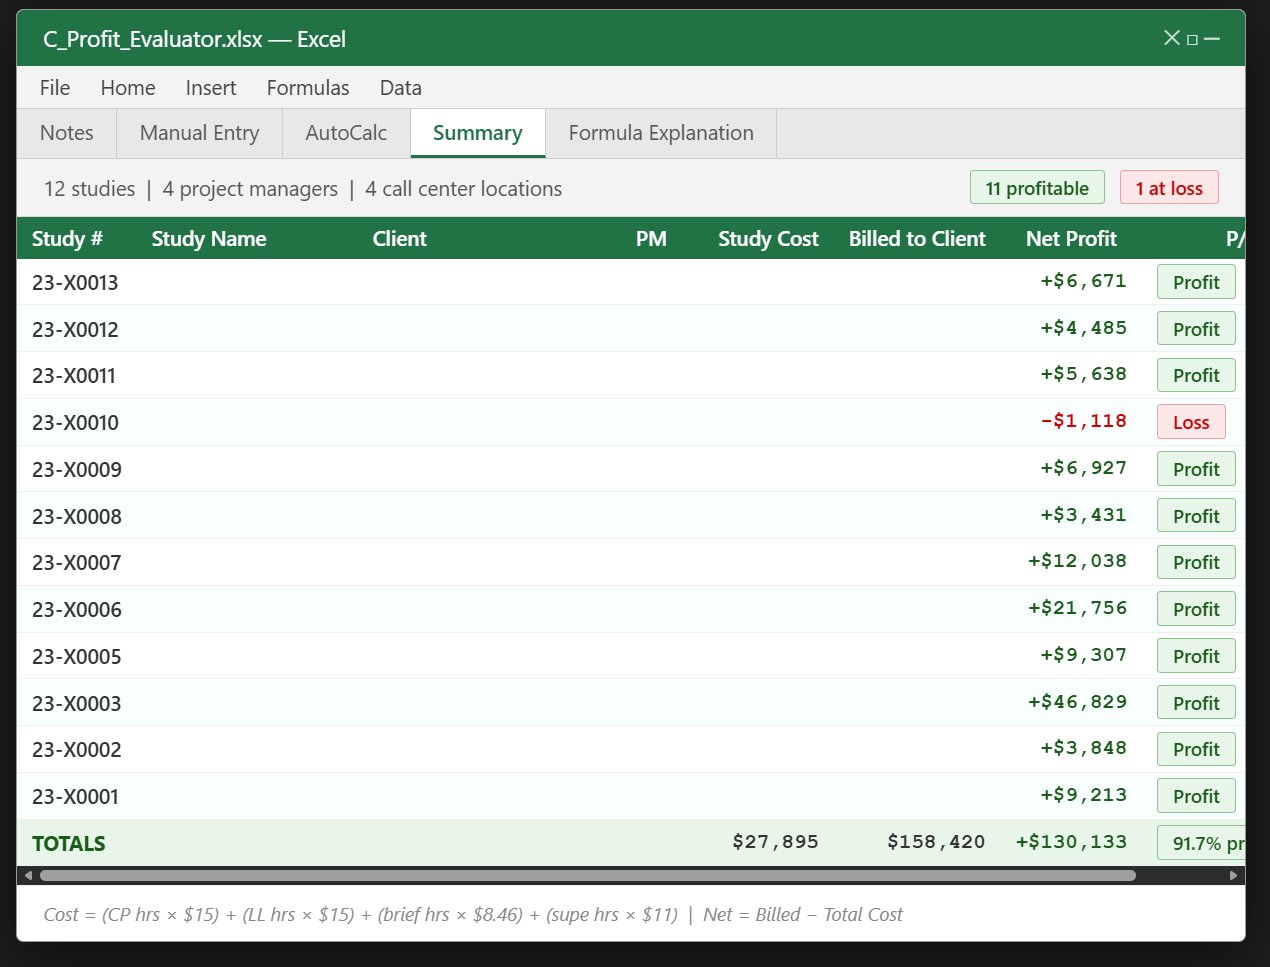Viewport: 1270px width, 967px height.
Task: Open the Insert menu
Action: (211, 88)
